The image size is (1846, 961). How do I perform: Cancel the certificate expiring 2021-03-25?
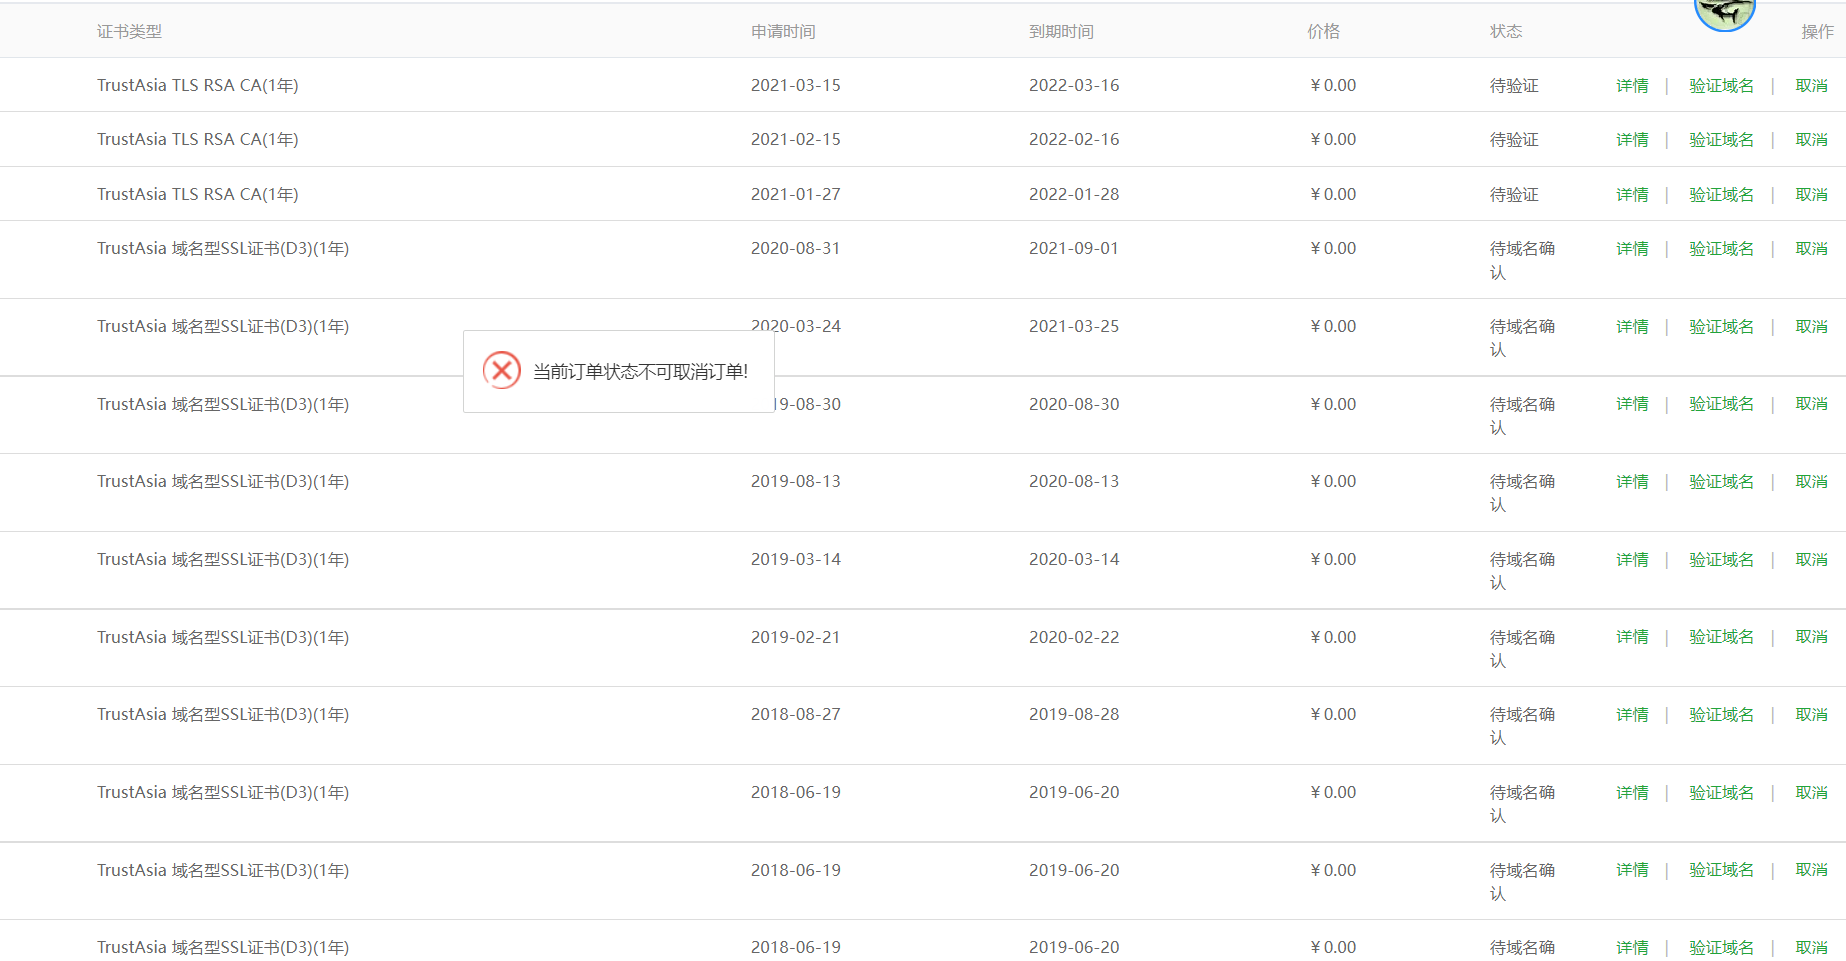point(1811,327)
